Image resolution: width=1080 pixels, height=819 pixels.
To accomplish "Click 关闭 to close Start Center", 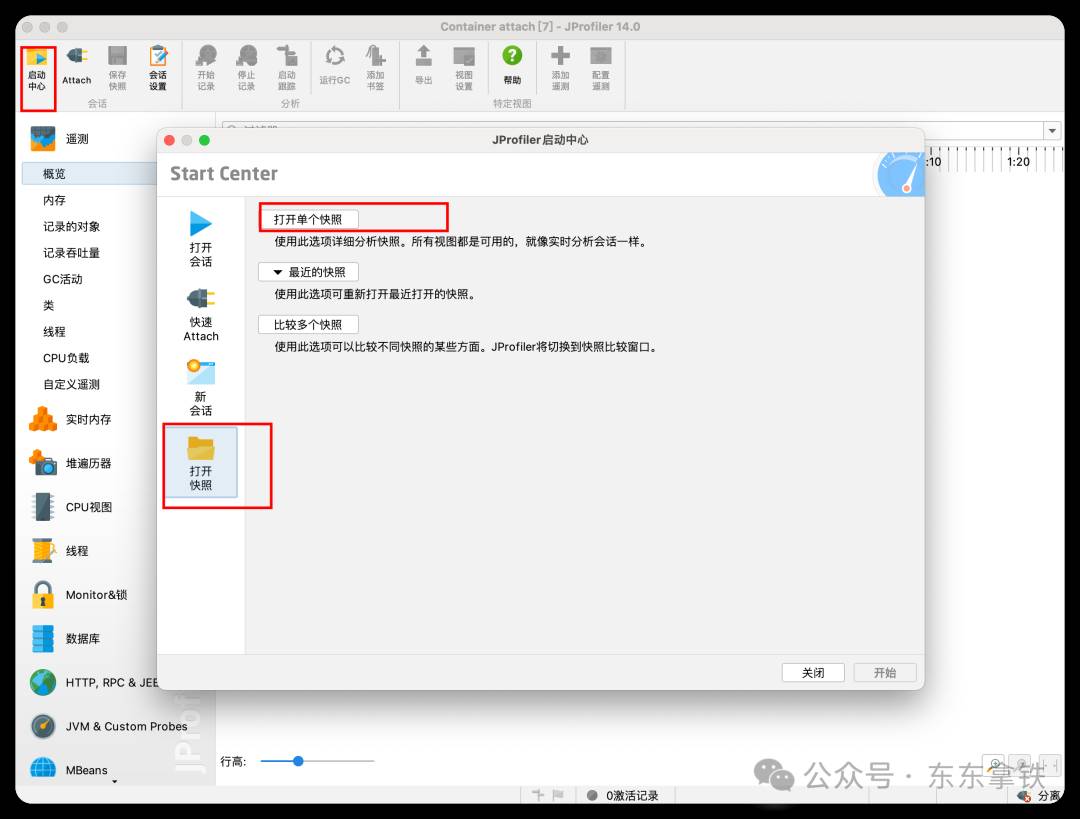I will coord(813,672).
